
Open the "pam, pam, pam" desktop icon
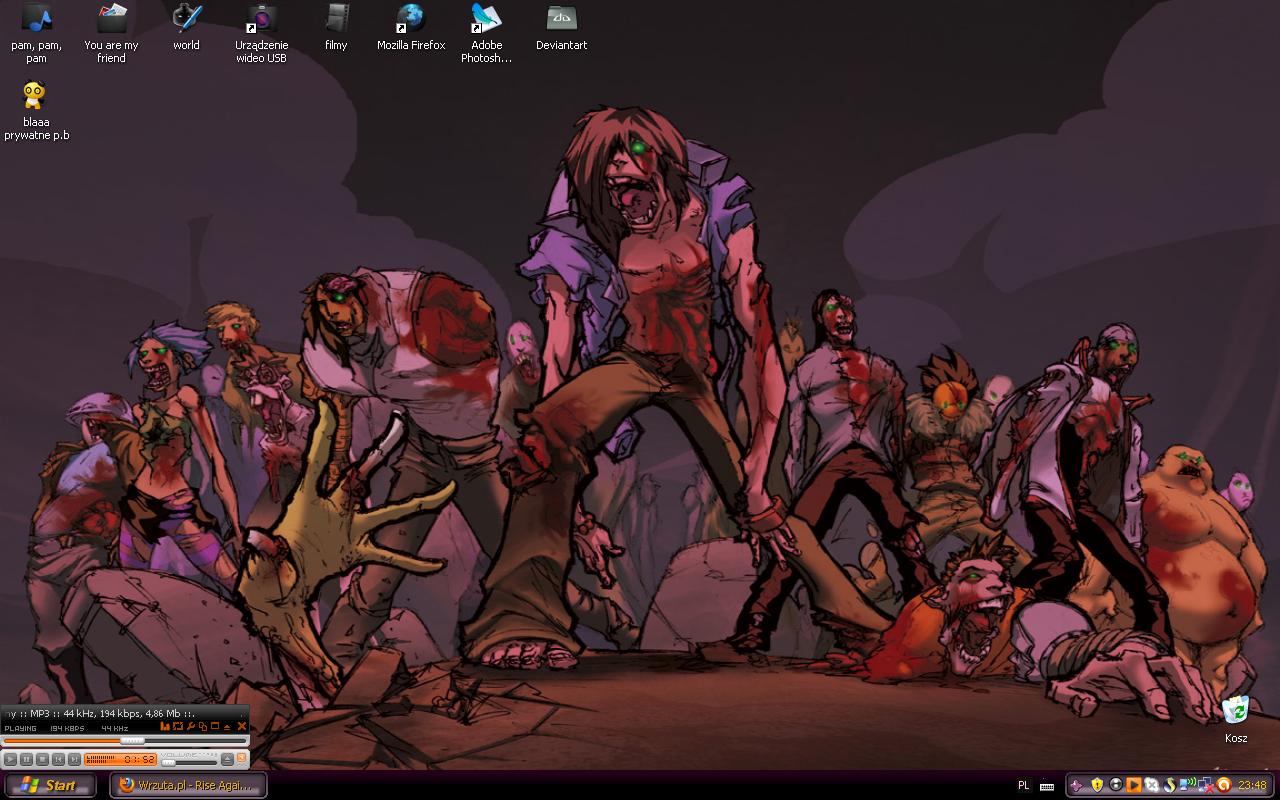(x=36, y=33)
